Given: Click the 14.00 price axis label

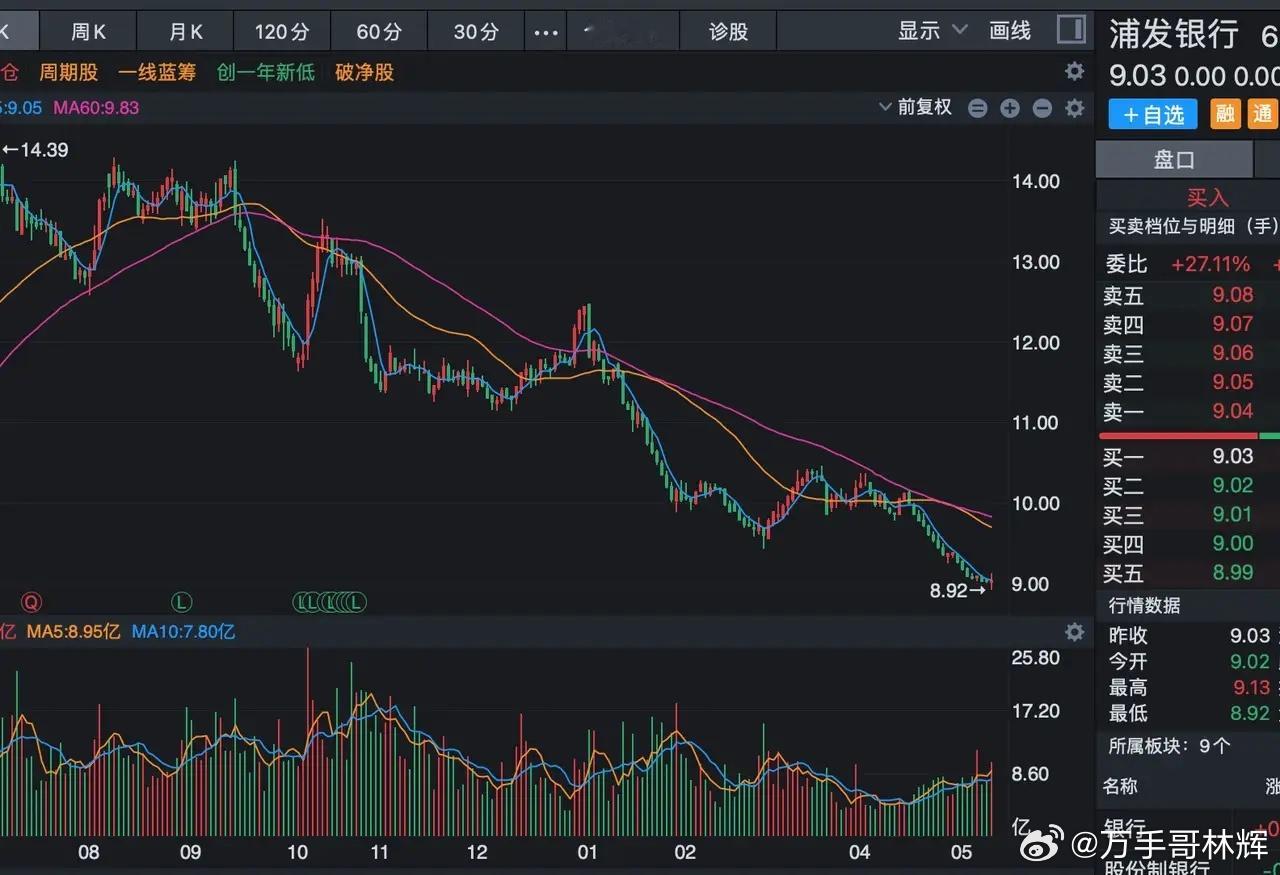Looking at the screenshot, I should 1036,182.
